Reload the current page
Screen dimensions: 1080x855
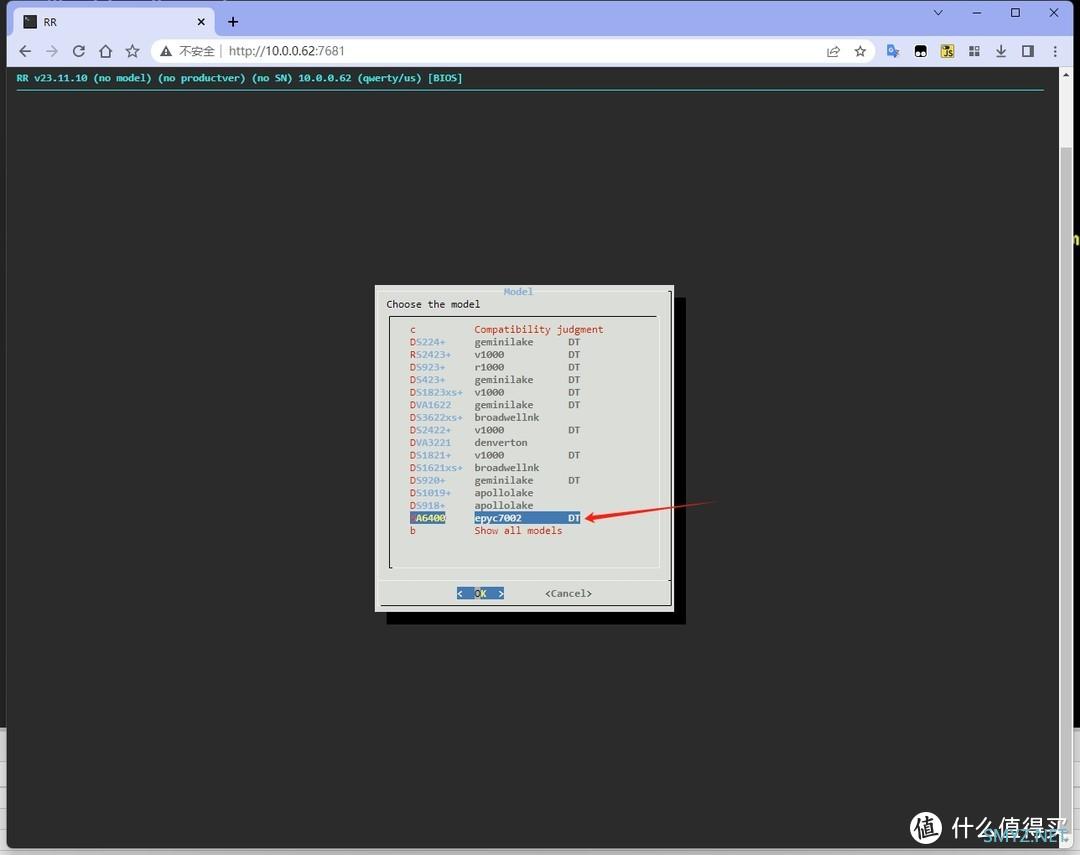[x=79, y=51]
